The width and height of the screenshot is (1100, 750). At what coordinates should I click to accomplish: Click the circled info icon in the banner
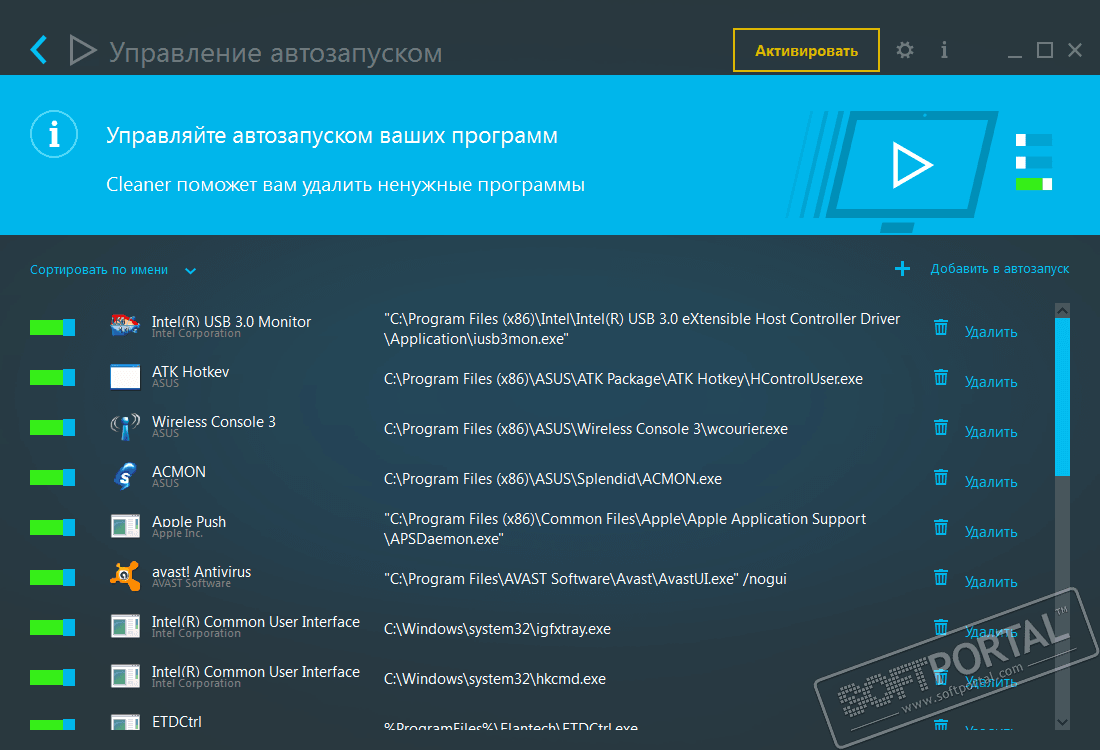54,134
